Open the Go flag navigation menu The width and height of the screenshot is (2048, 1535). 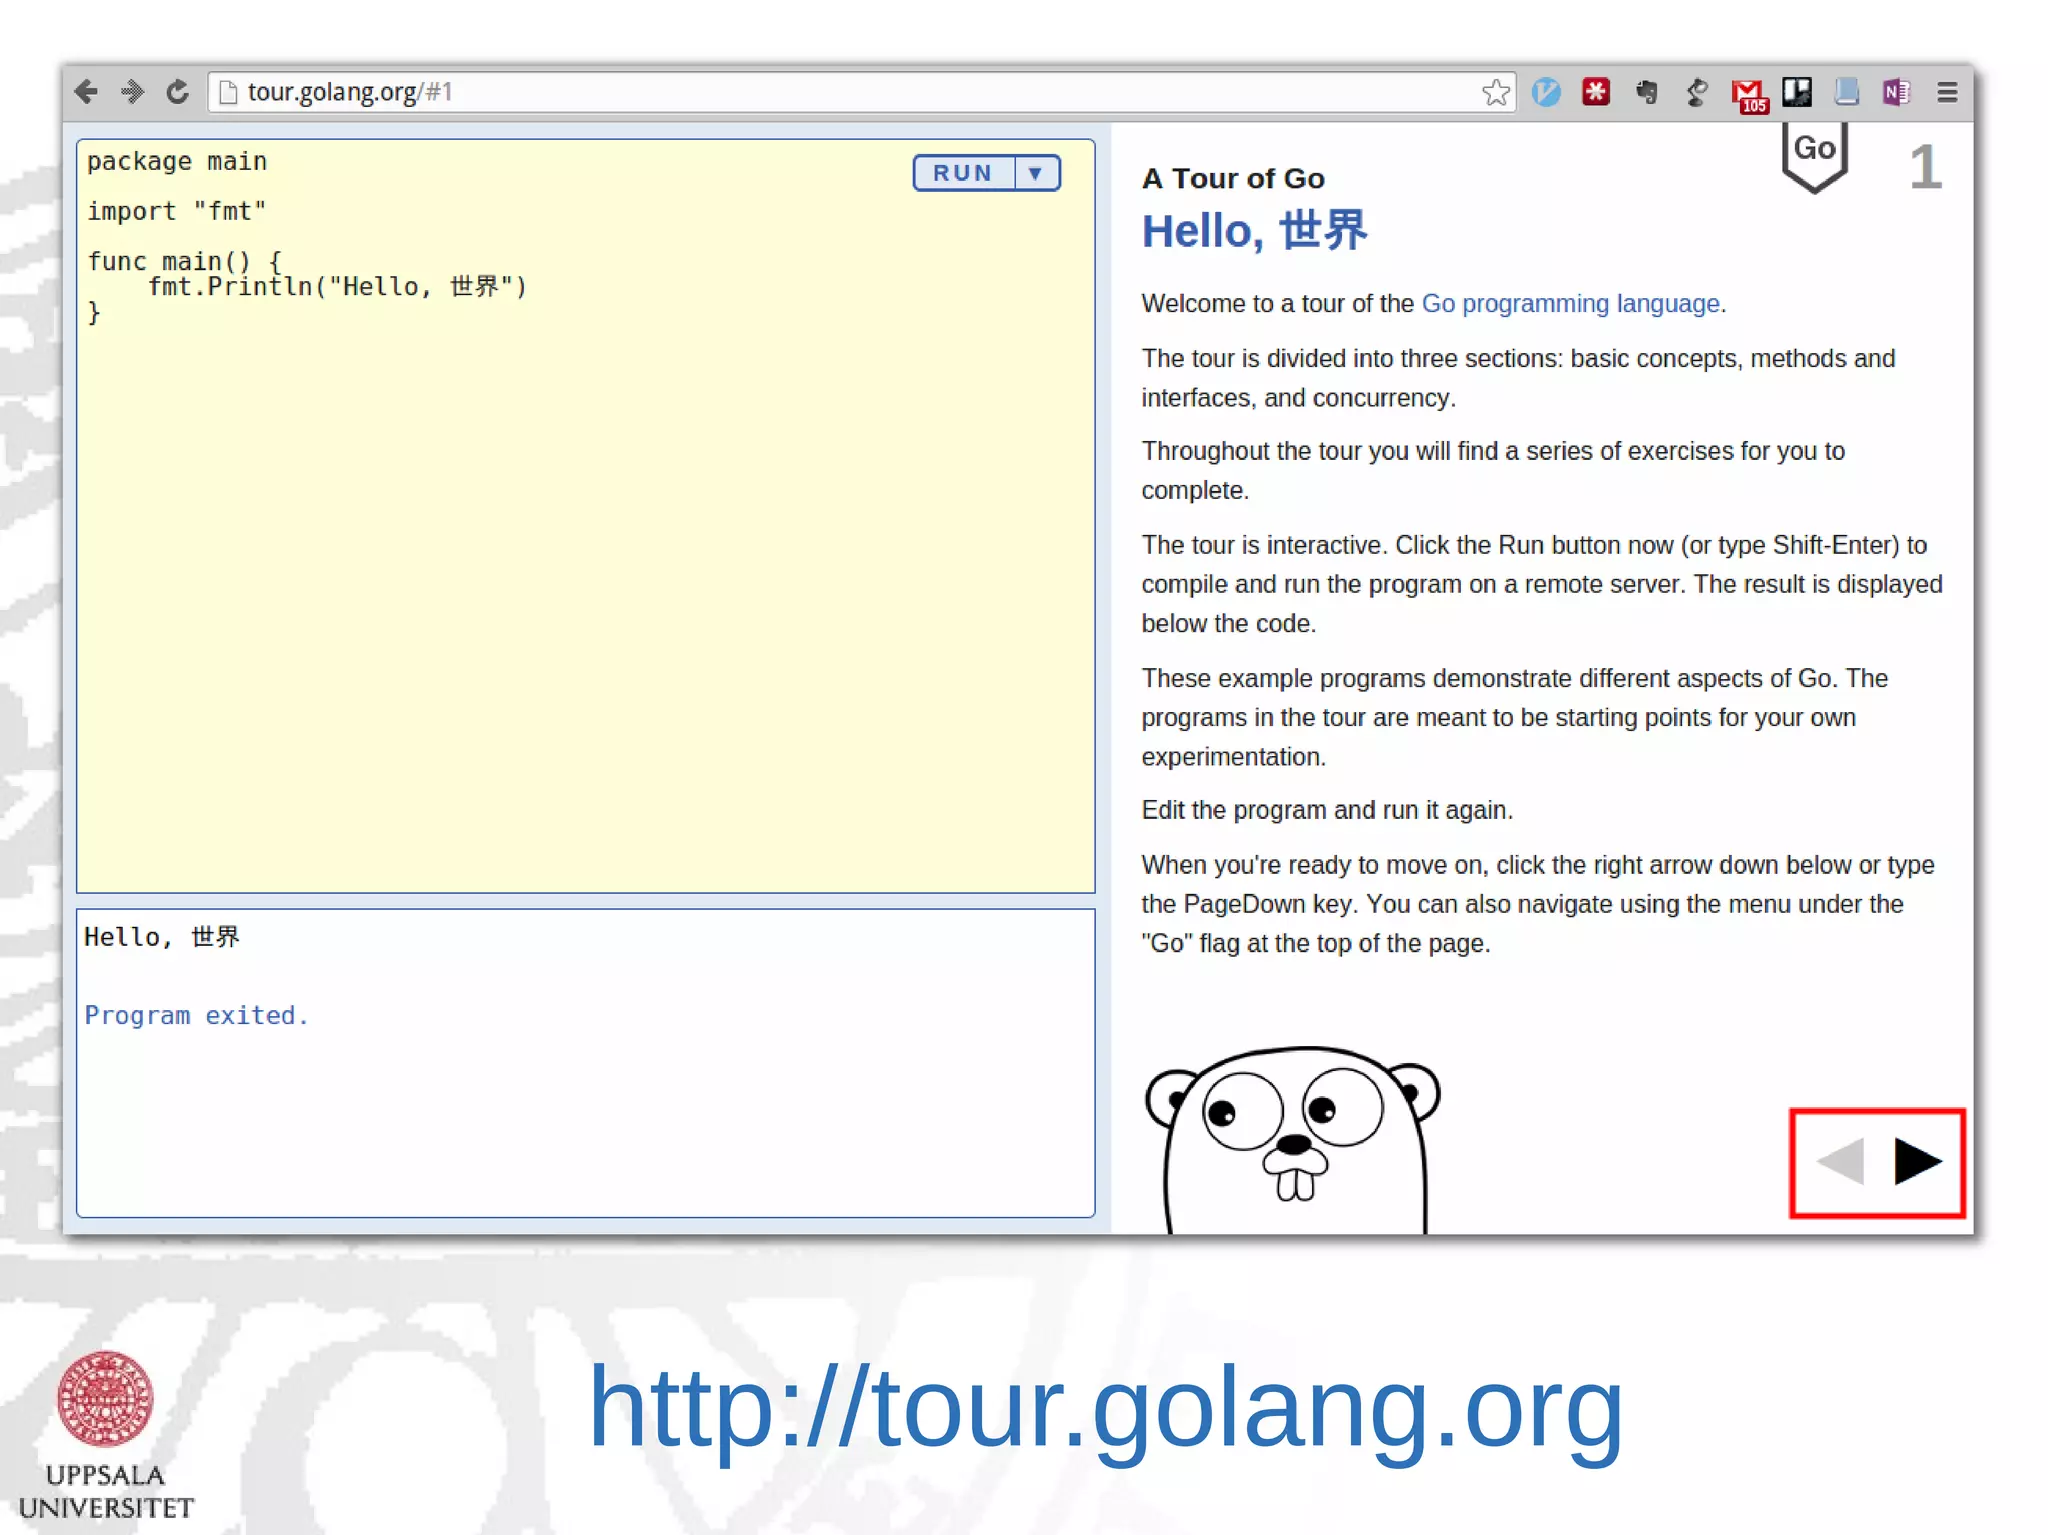1814,156
